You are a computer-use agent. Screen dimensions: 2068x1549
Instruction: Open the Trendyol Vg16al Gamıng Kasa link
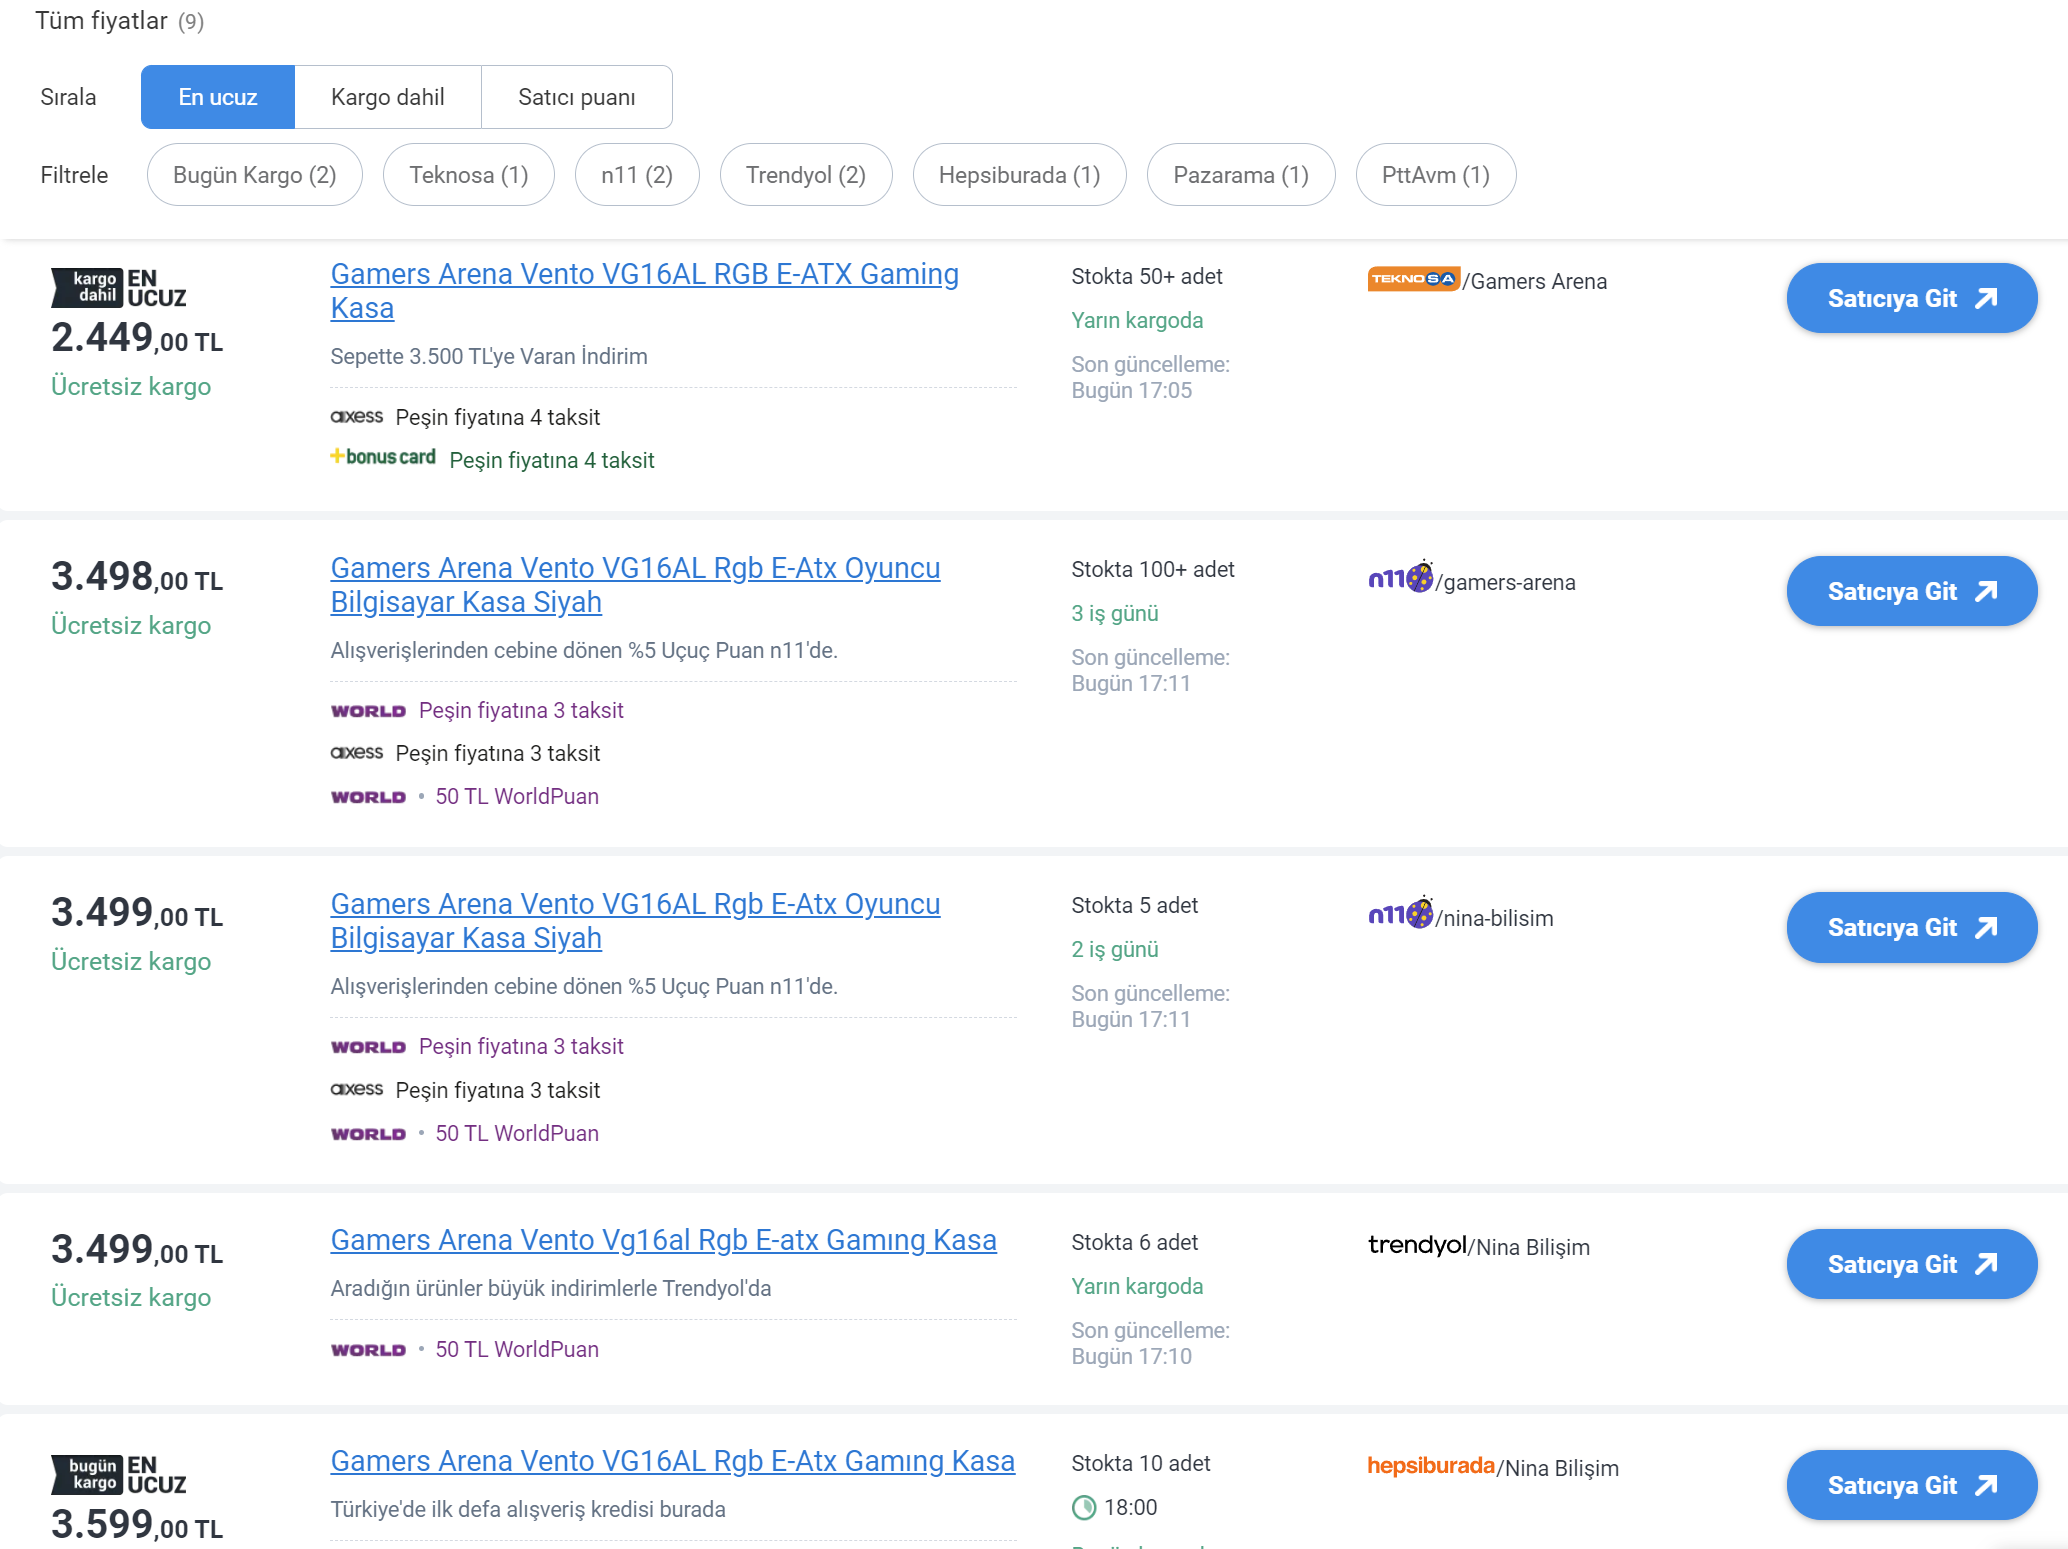coord(663,1241)
